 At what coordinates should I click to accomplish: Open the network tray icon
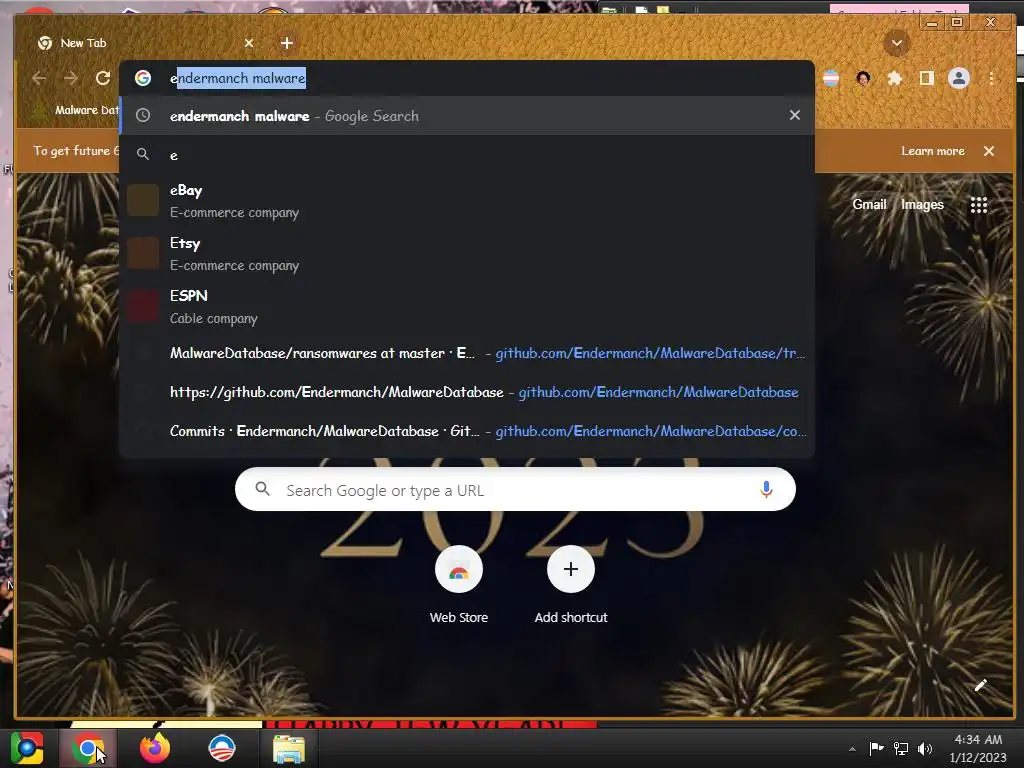coord(901,748)
